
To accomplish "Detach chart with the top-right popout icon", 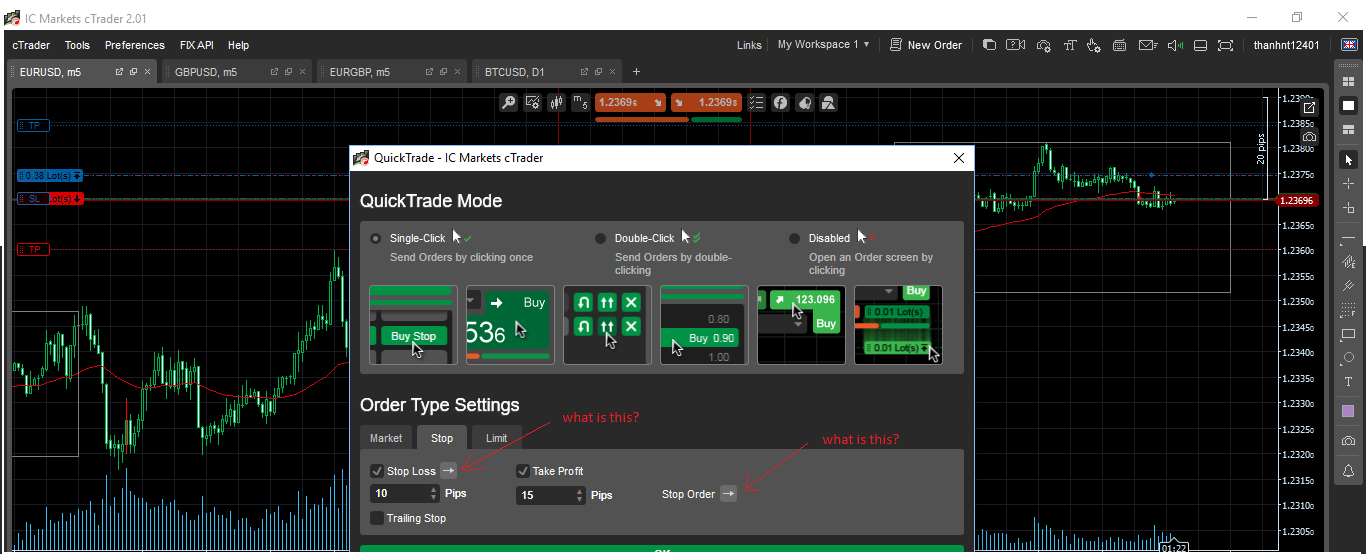I will (1310, 107).
